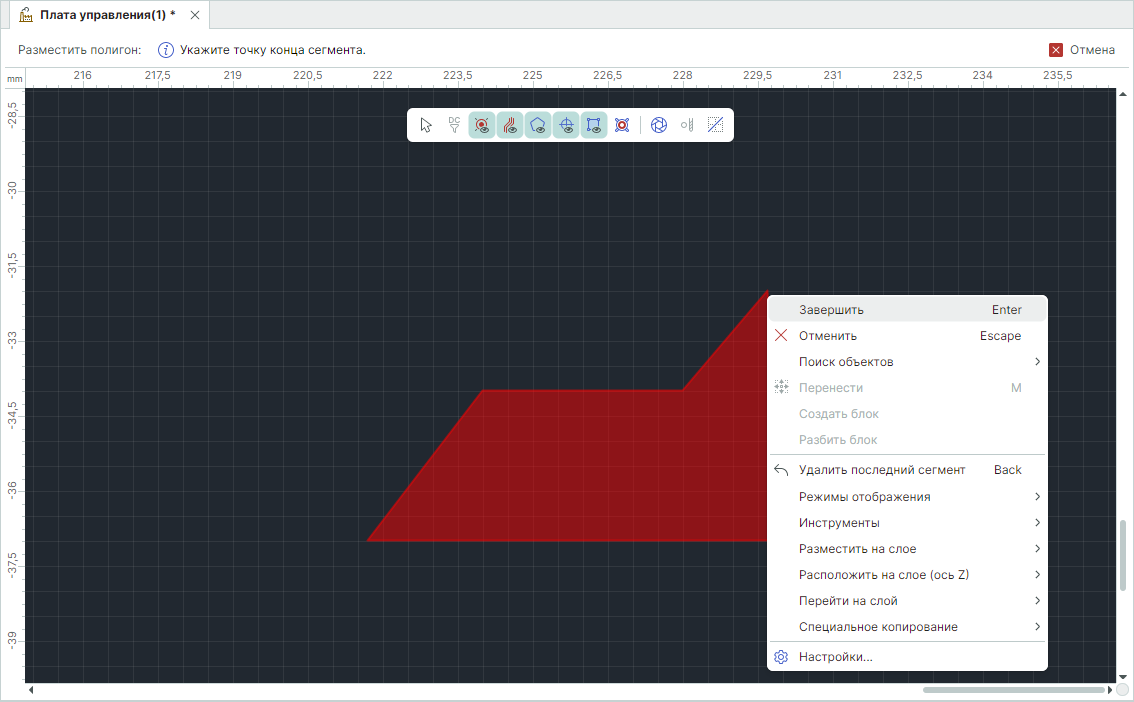Click the DC filter icon
Image resolution: width=1134 pixels, height=702 pixels.
tap(454, 125)
